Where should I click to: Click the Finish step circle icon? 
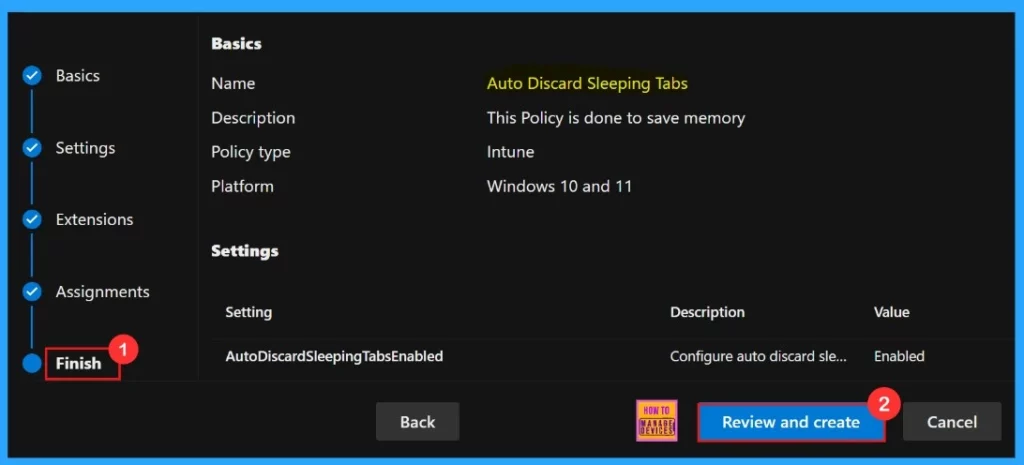tap(32, 363)
